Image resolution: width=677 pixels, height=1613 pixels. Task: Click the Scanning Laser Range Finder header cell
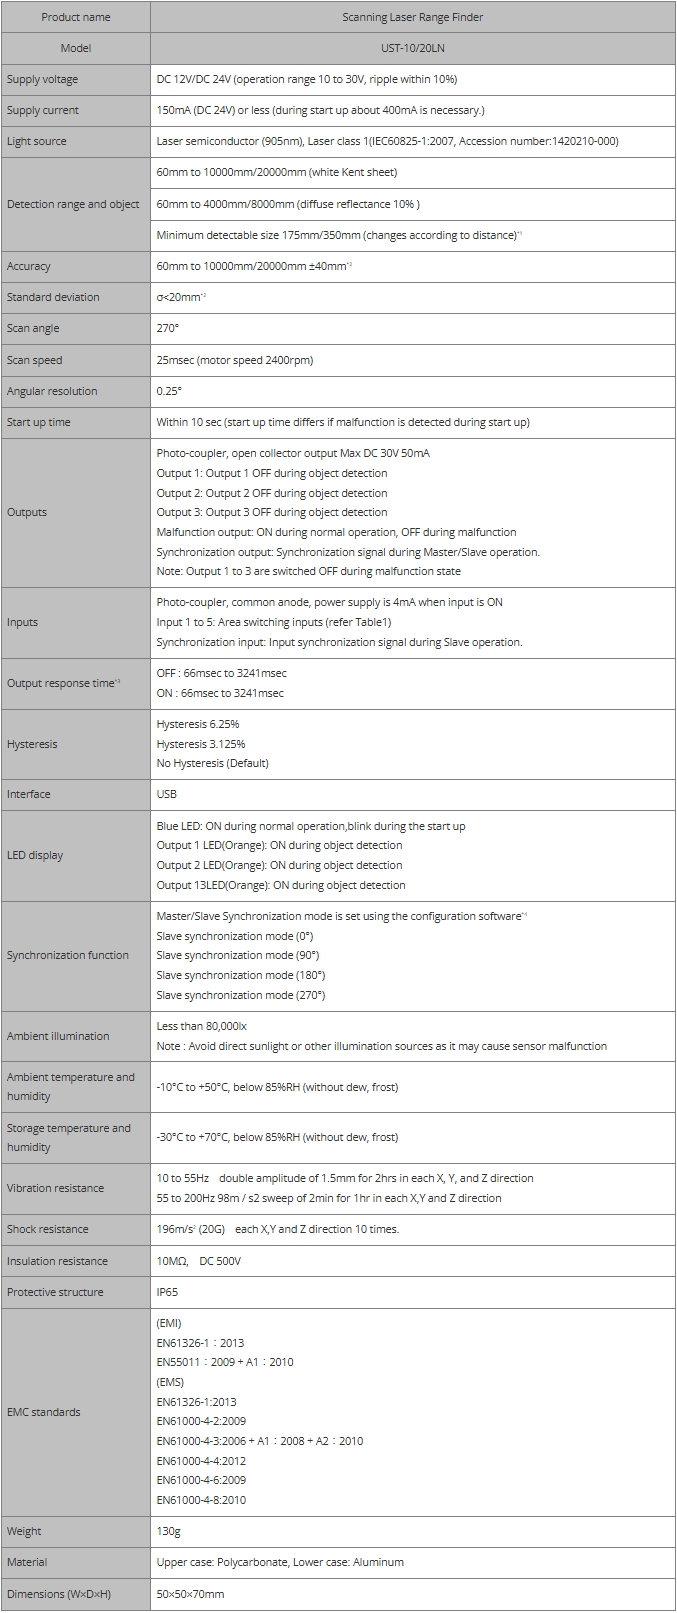coord(412,17)
